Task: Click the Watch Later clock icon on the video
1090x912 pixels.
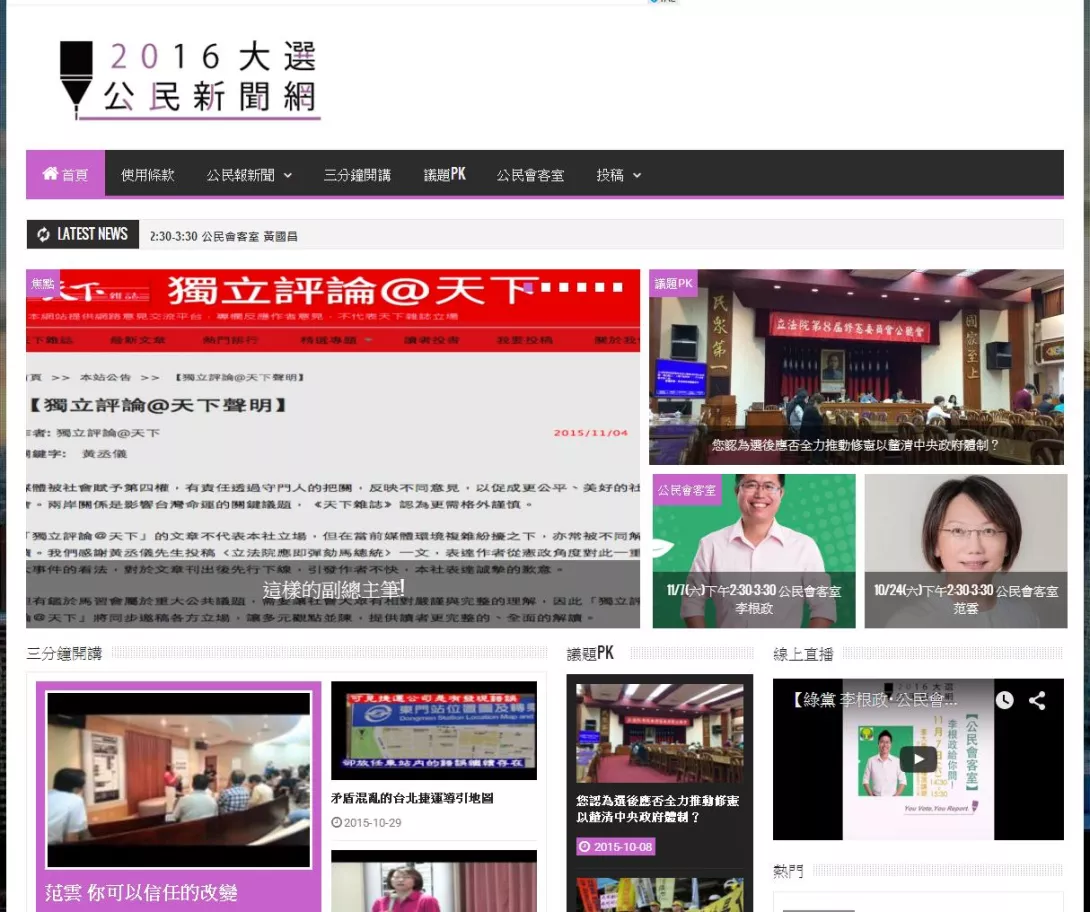Action: [1004, 700]
